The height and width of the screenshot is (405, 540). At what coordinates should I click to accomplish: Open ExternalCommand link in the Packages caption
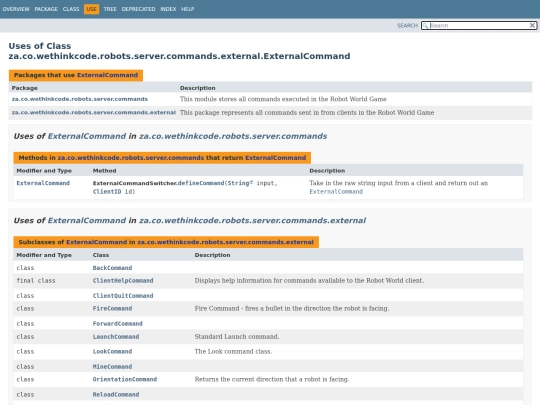tap(107, 75)
